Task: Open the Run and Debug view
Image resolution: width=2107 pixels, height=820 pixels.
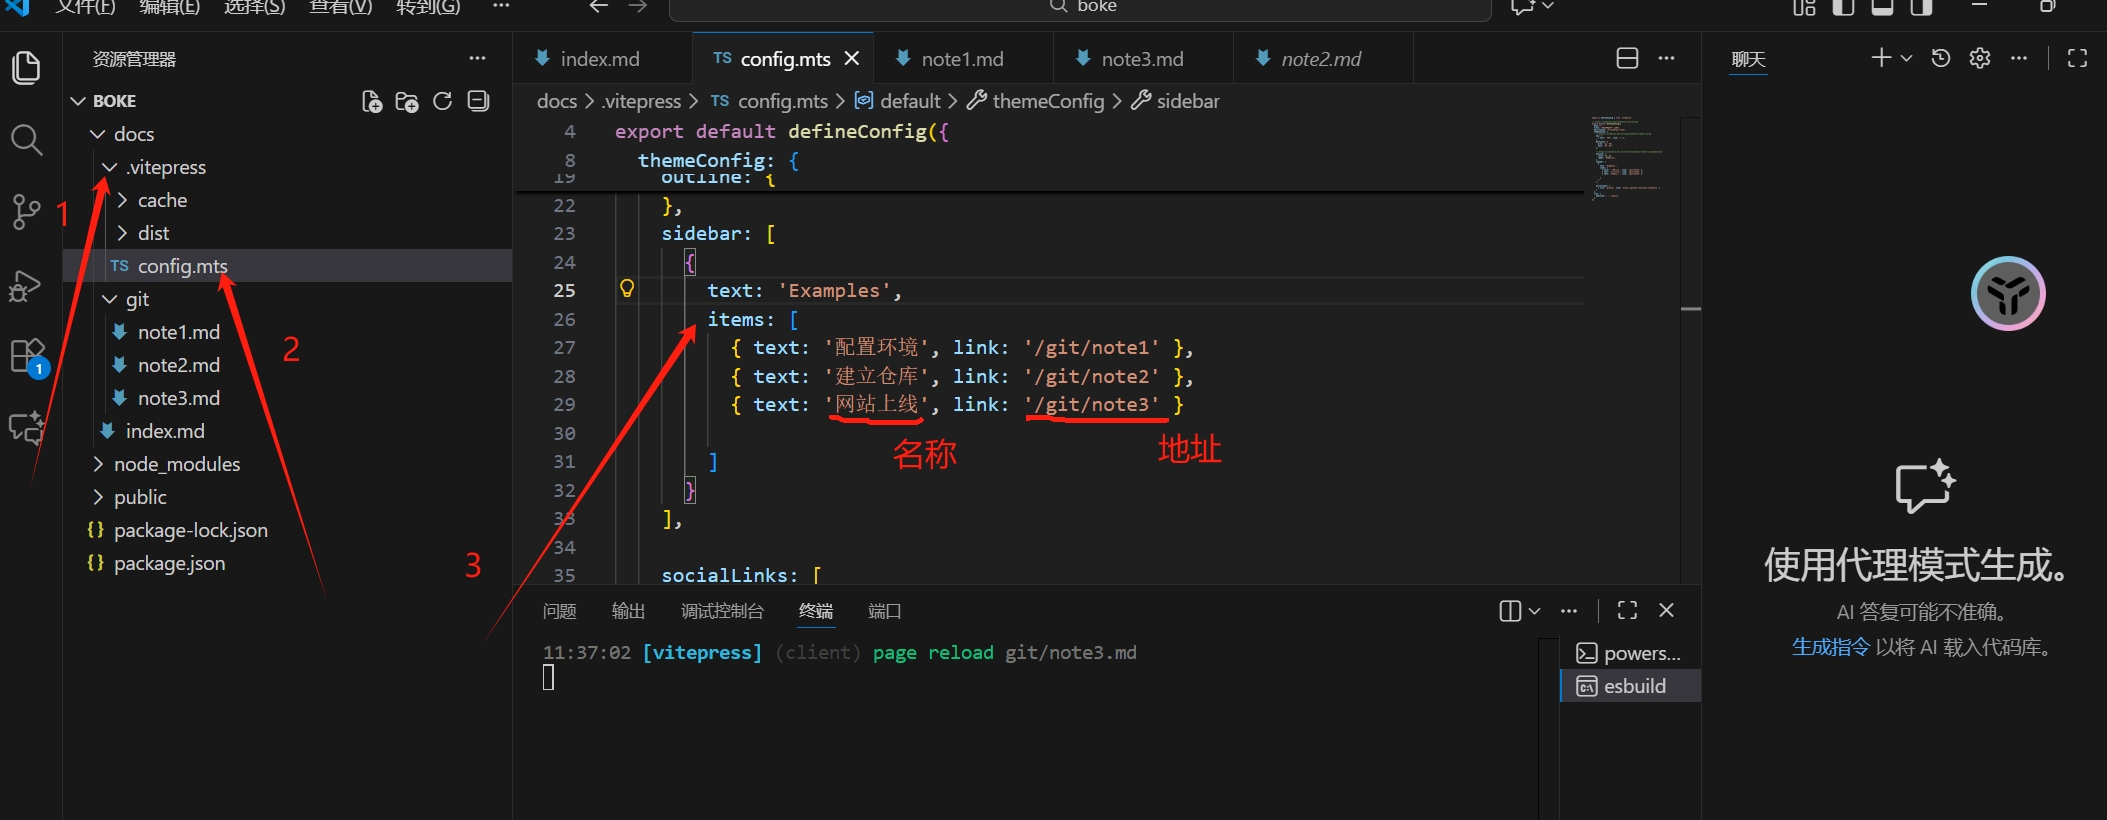Action: coord(26,286)
